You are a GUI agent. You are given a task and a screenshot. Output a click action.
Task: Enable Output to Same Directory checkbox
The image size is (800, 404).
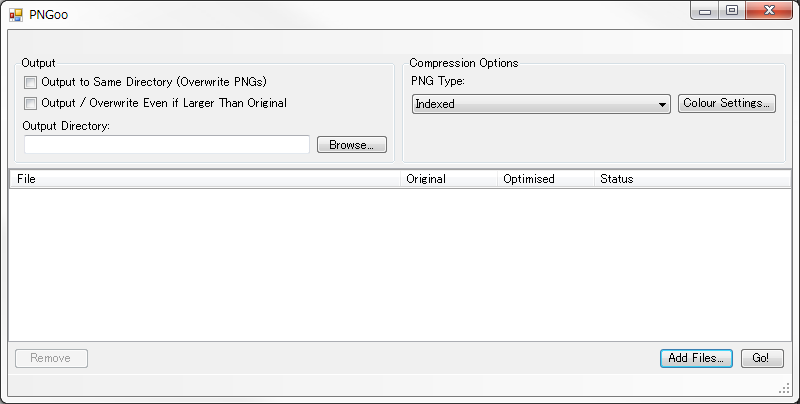(31, 82)
